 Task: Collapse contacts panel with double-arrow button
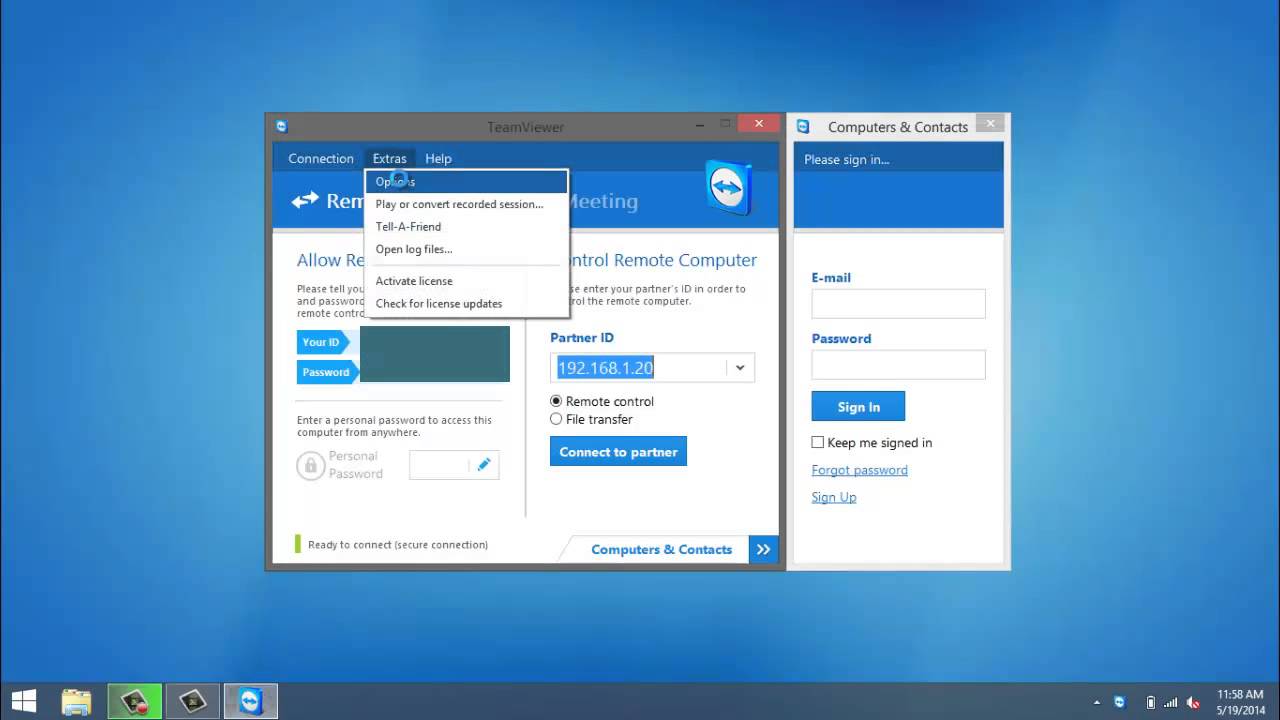click(764, 549)
